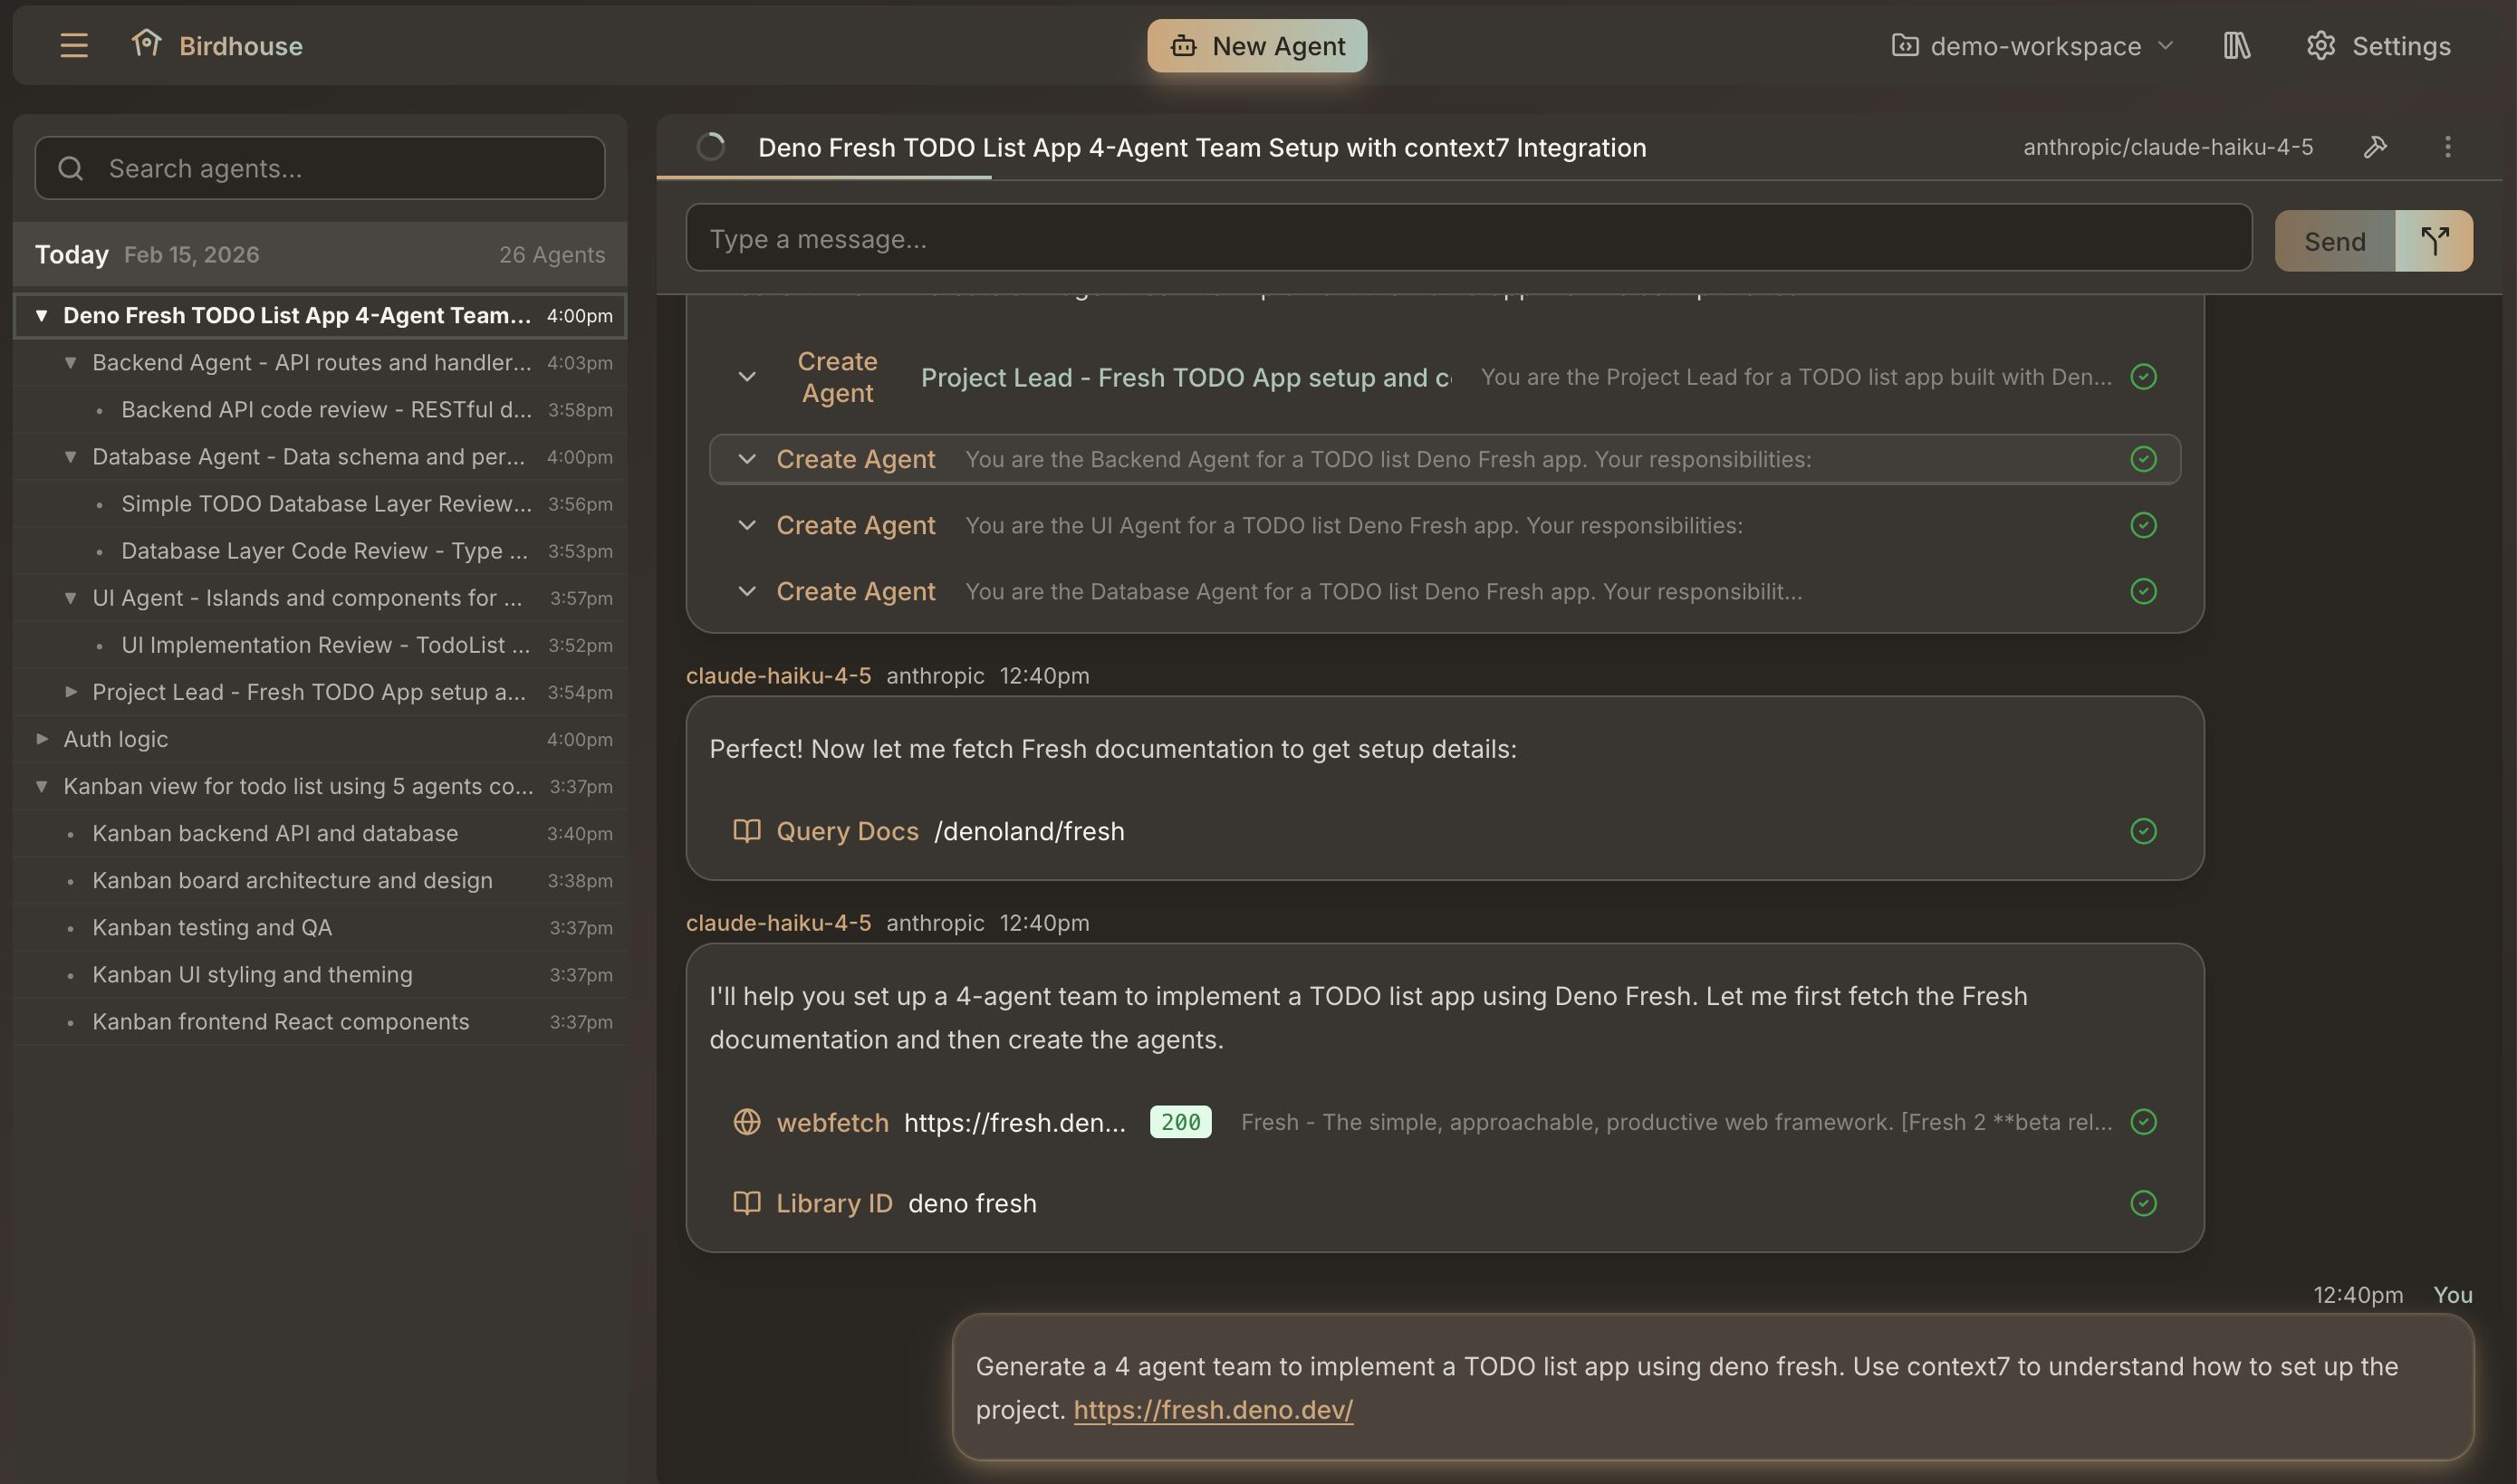Toggle the green check on Query Docs

tap(2143, 830)
